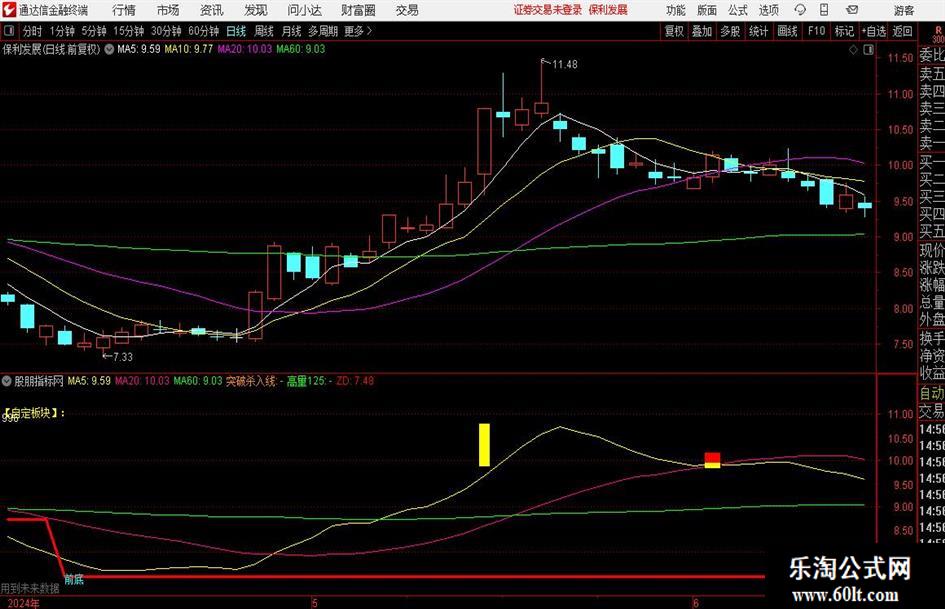Click the 保利发展(日线 前复权) chart title
945x609 pixels.
tap(51, 49)
